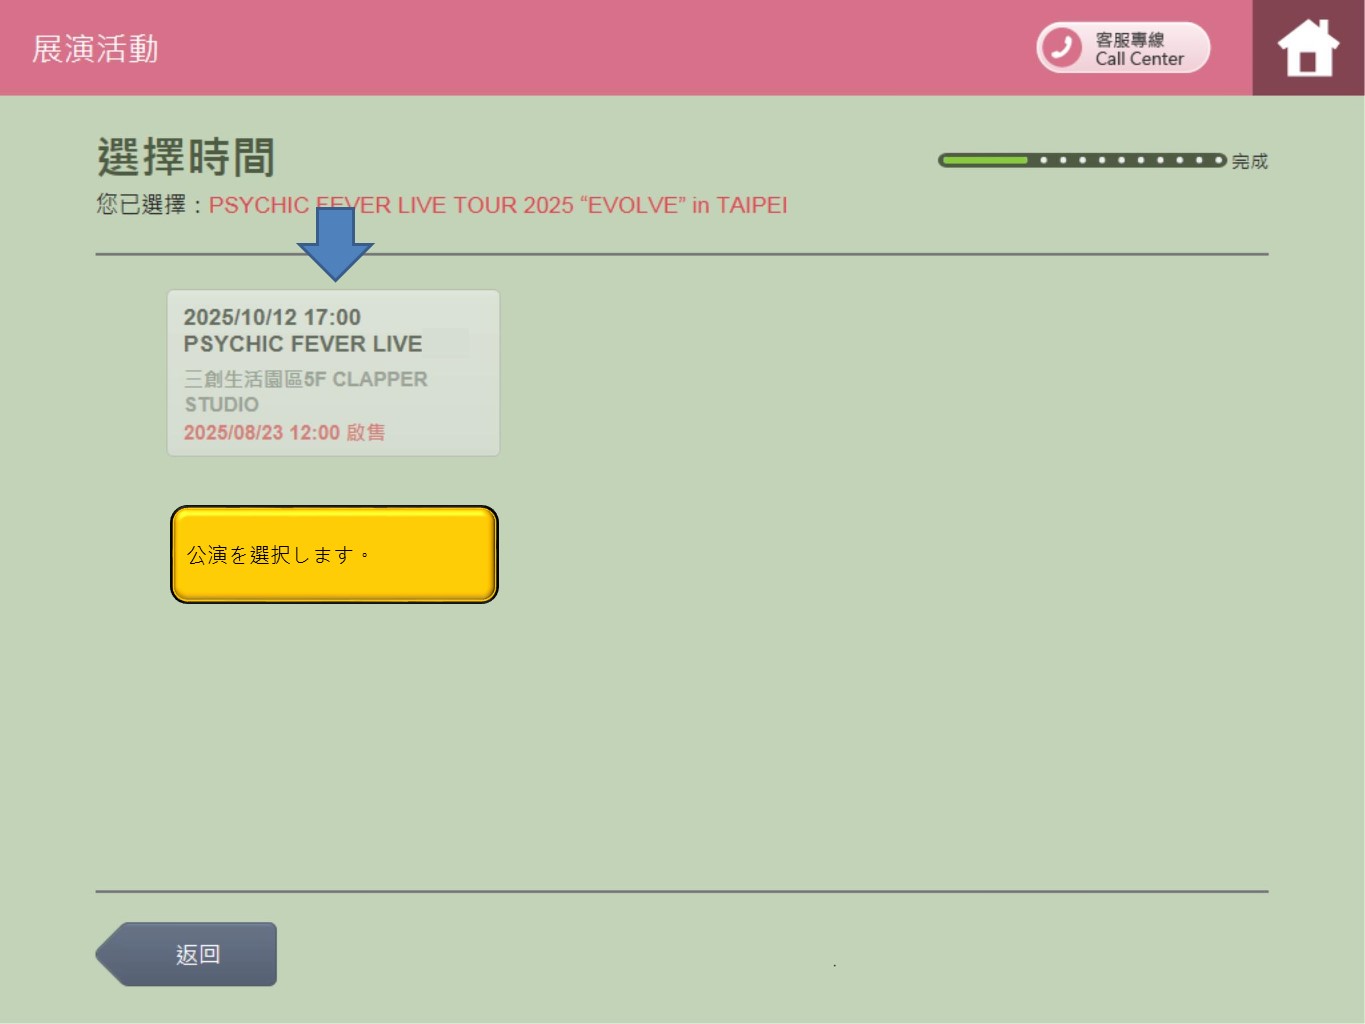Select the PSYCHIC FEVER LIVE card title
This screenshot has width=1365, height=1024.
point(302,344)
